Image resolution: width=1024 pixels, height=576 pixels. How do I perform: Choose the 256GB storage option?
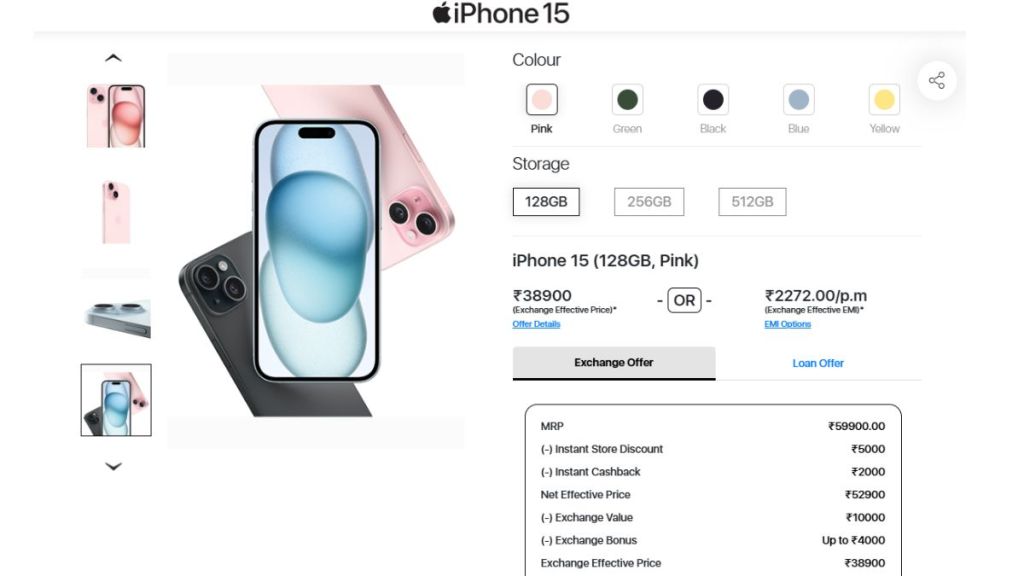[x=648, y=202]
